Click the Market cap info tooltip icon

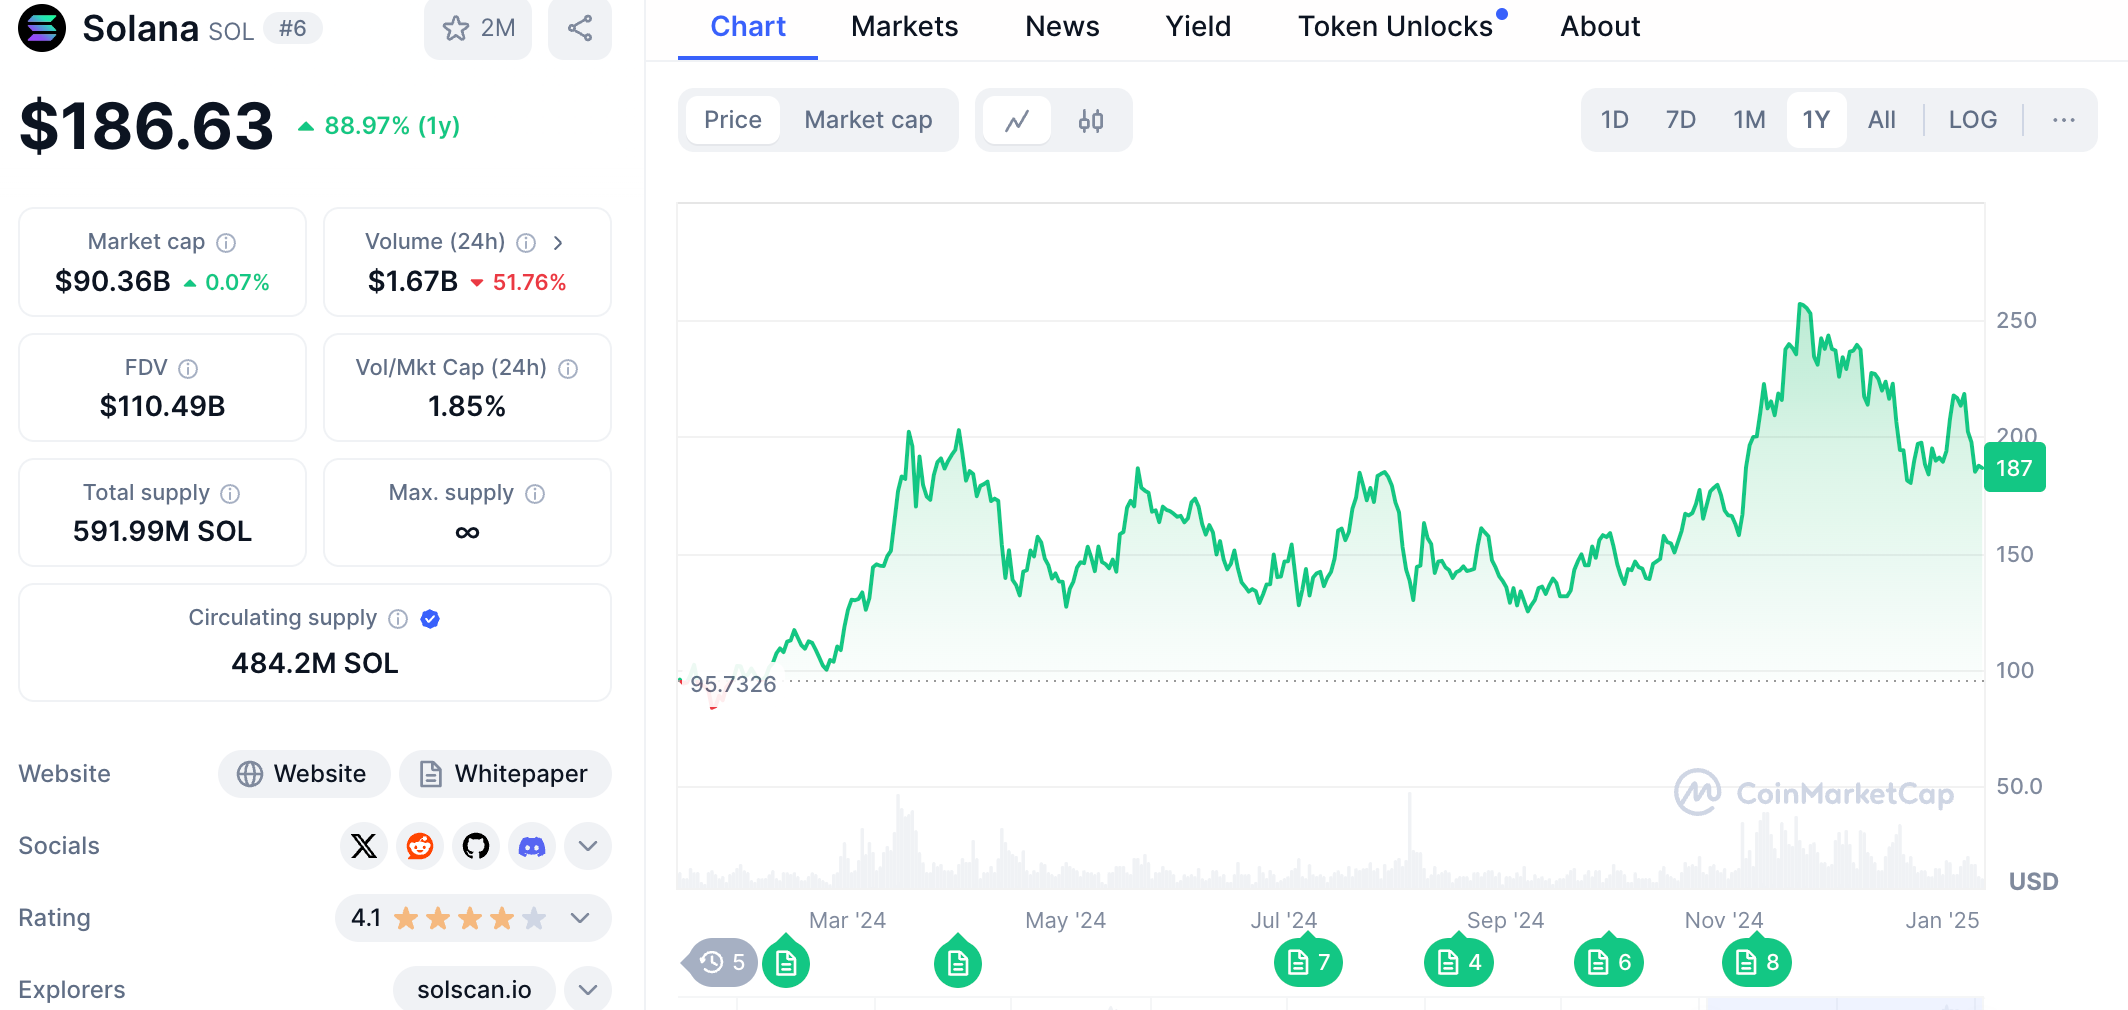coord(225,242)
